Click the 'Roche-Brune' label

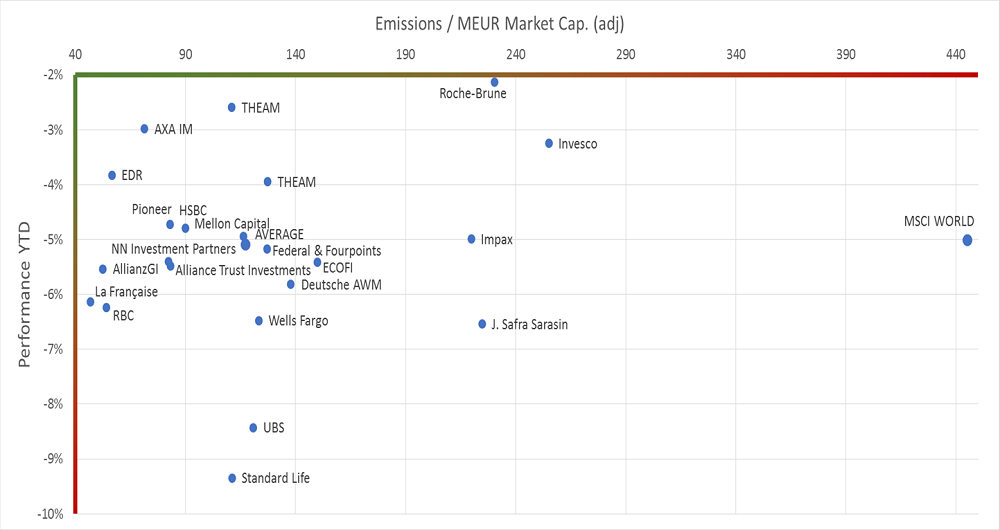[473, 94]
